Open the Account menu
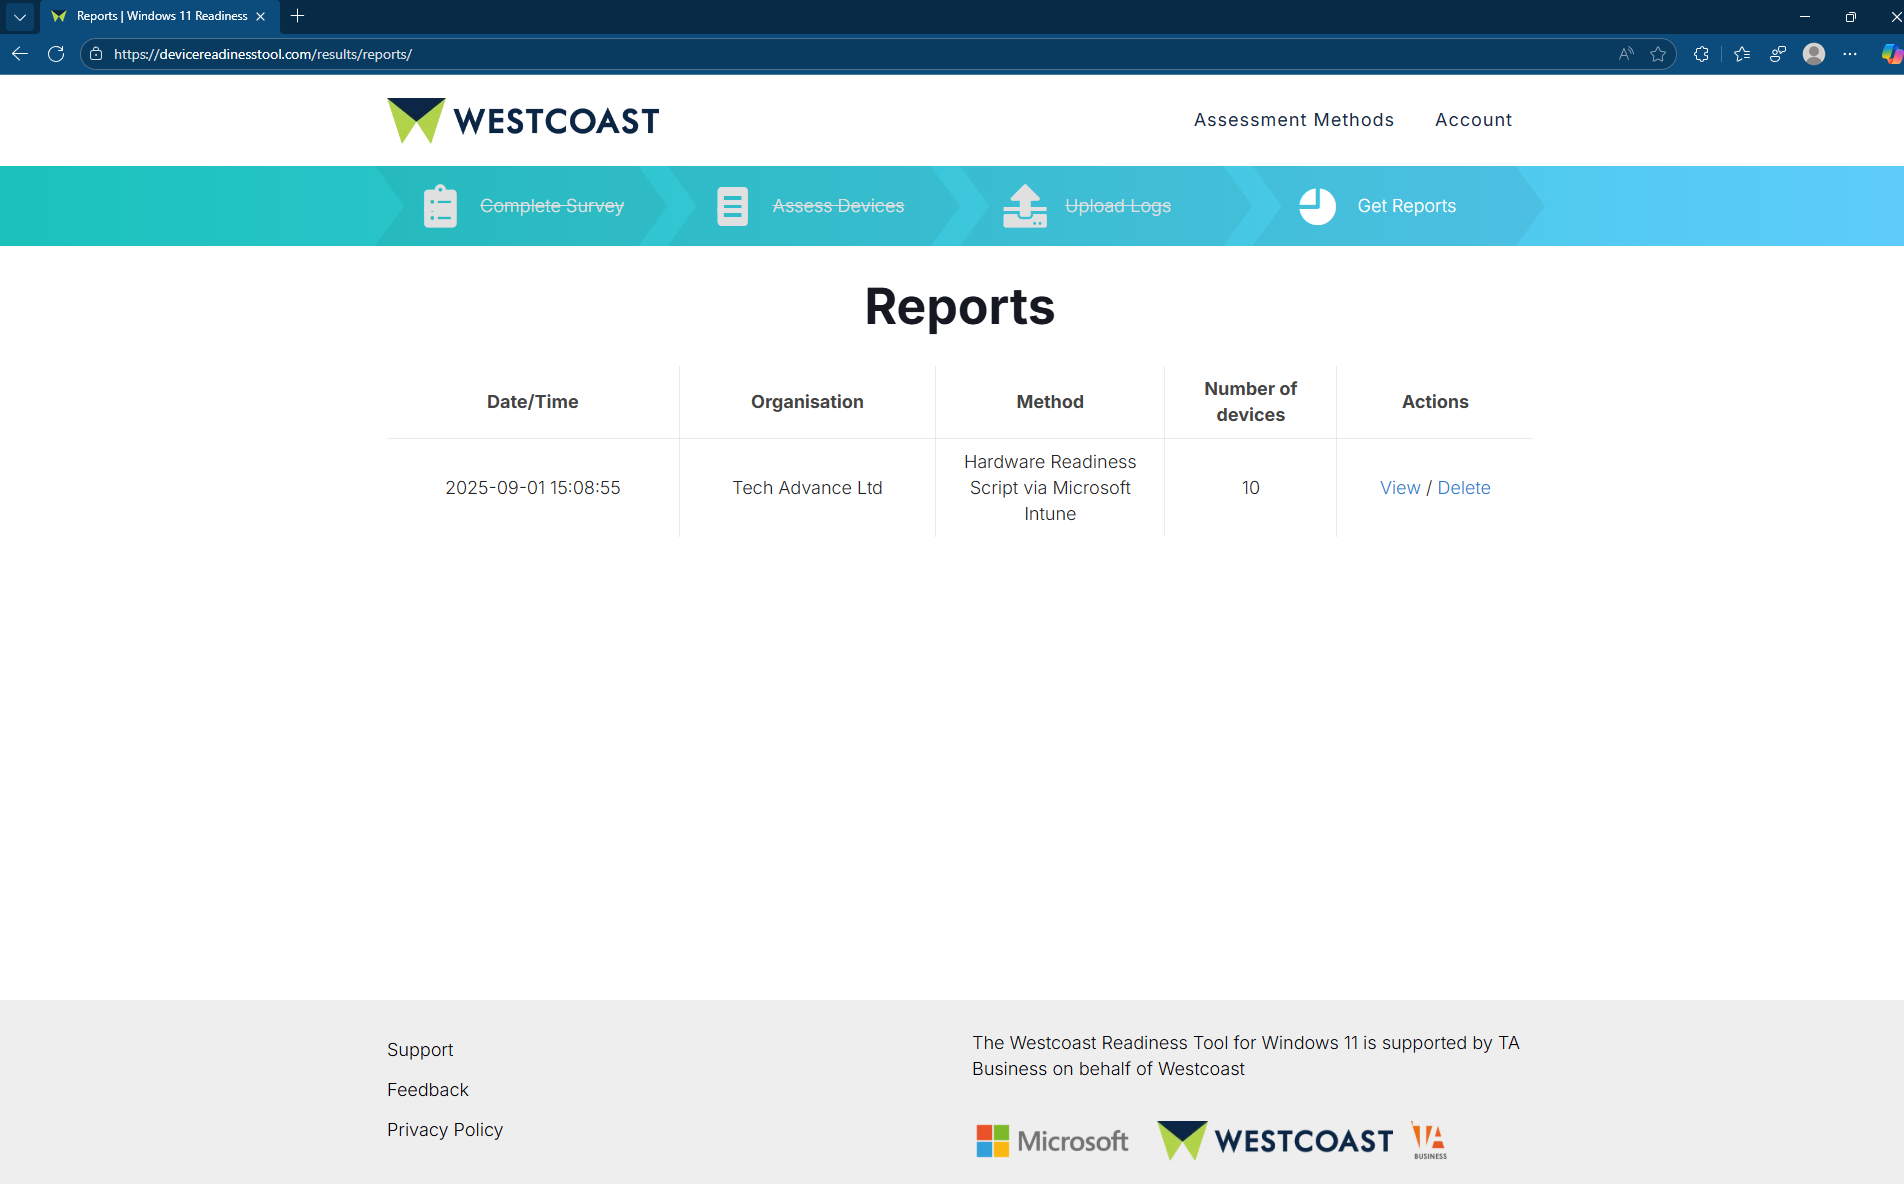The height and width of the screenshot is (1184, 1904). click(x=1473, y=120)
